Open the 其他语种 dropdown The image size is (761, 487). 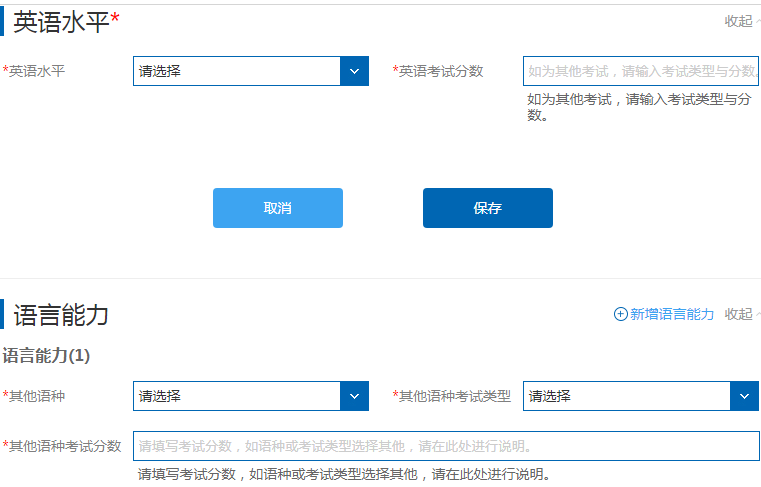point(250,396)
